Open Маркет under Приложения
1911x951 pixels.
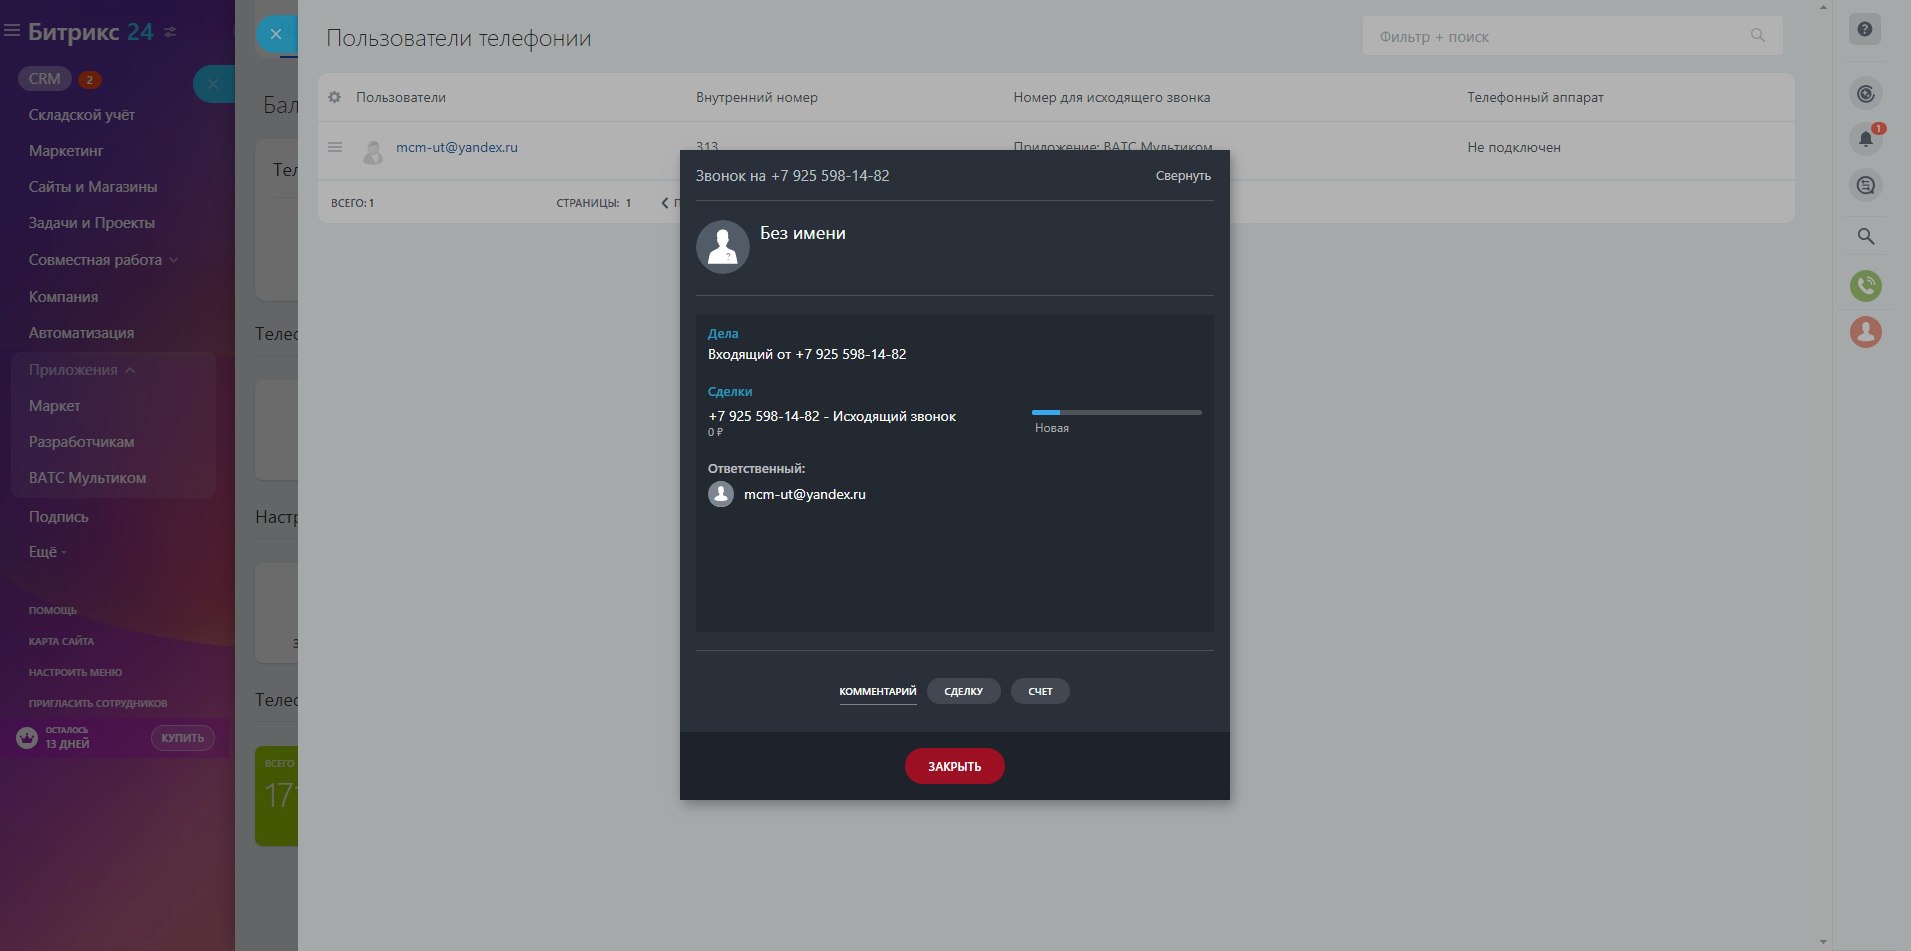click(54, 406)
